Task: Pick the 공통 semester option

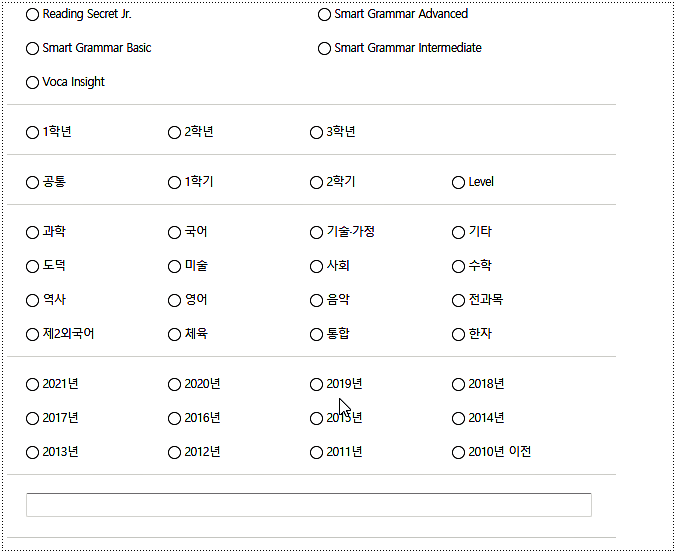Action: tap(33, 183)
